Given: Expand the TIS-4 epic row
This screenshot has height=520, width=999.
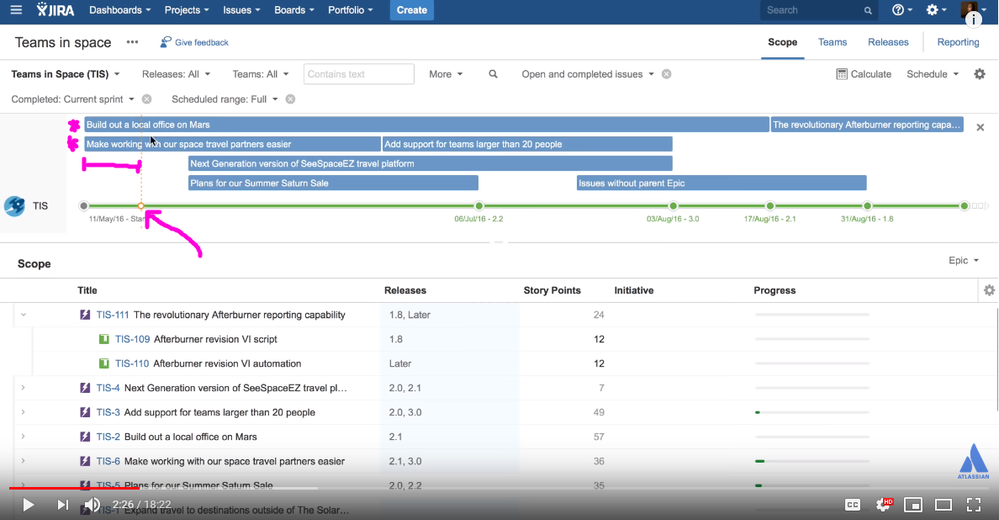Looking at the screenshot, I should click(23, 388).
